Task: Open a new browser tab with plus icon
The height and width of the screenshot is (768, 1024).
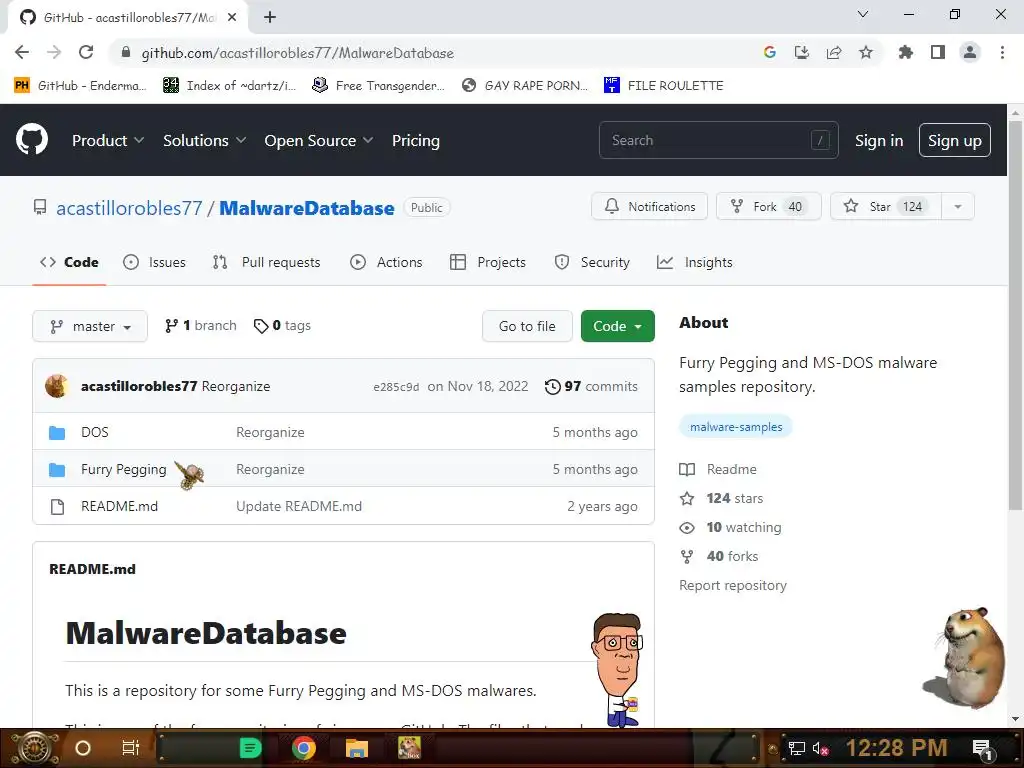Action: click(x=270, y=18)
